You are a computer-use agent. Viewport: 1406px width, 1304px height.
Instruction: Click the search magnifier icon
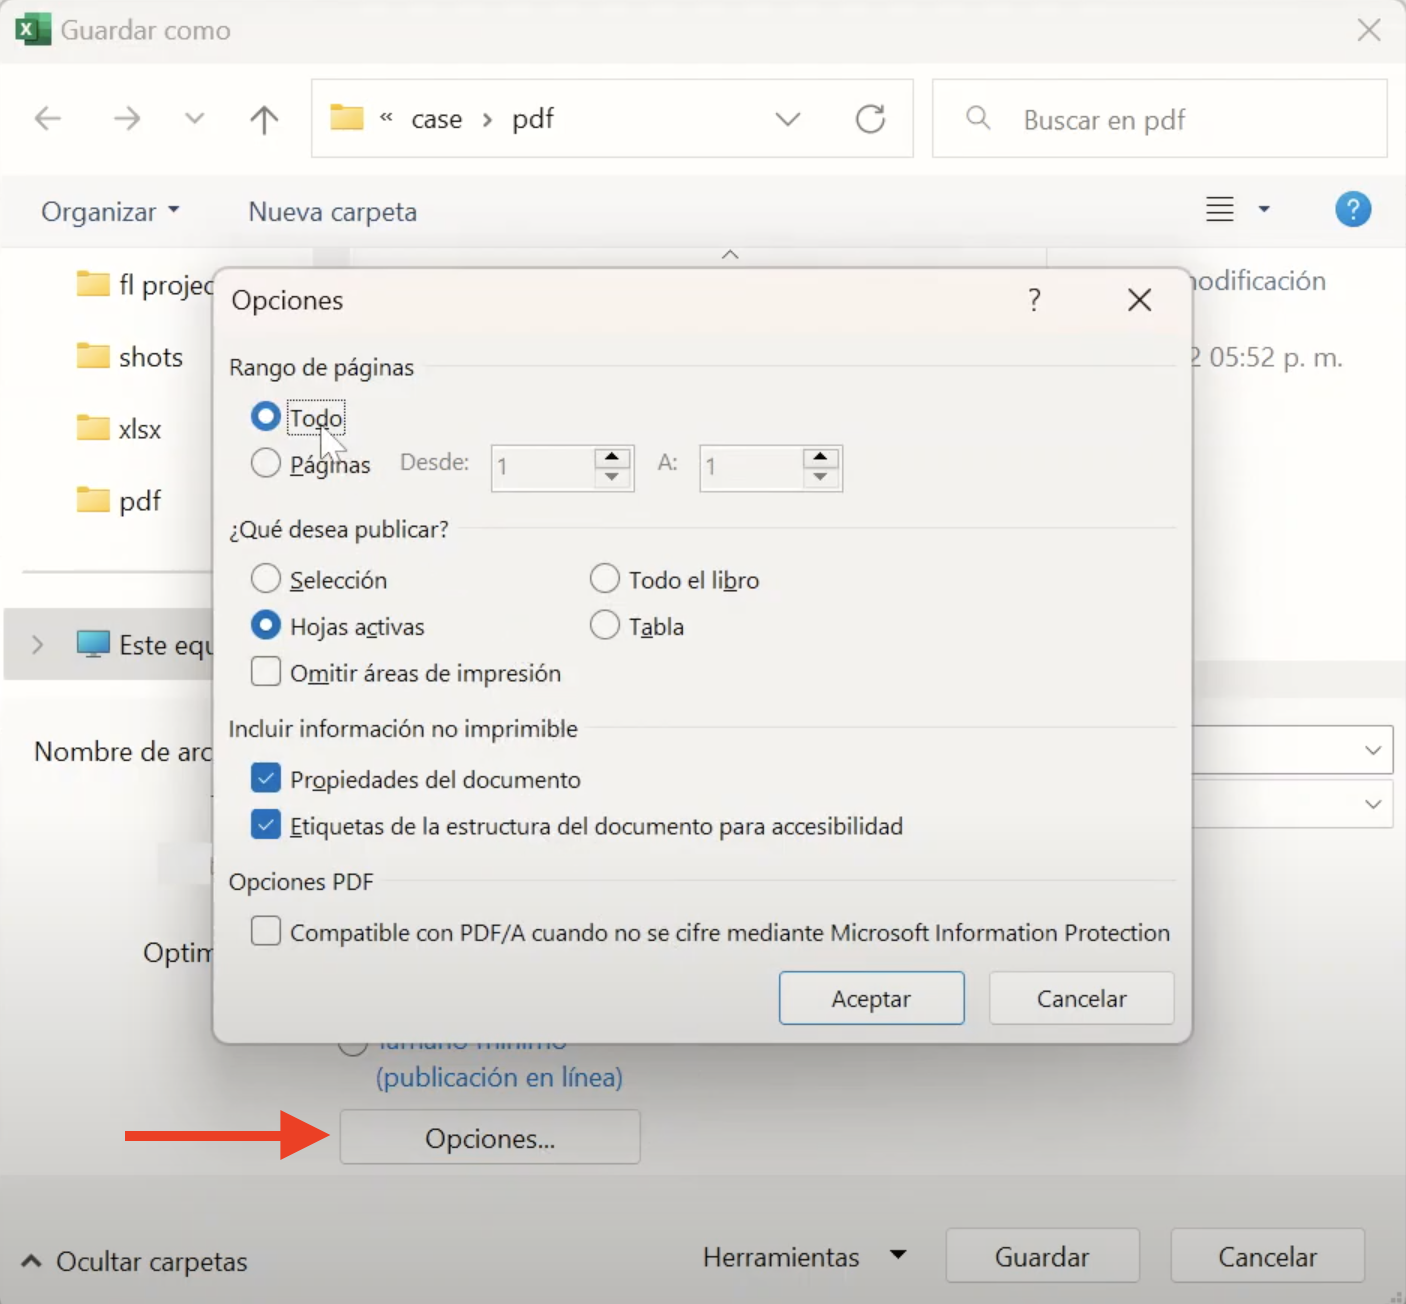(x=977, y=118)
